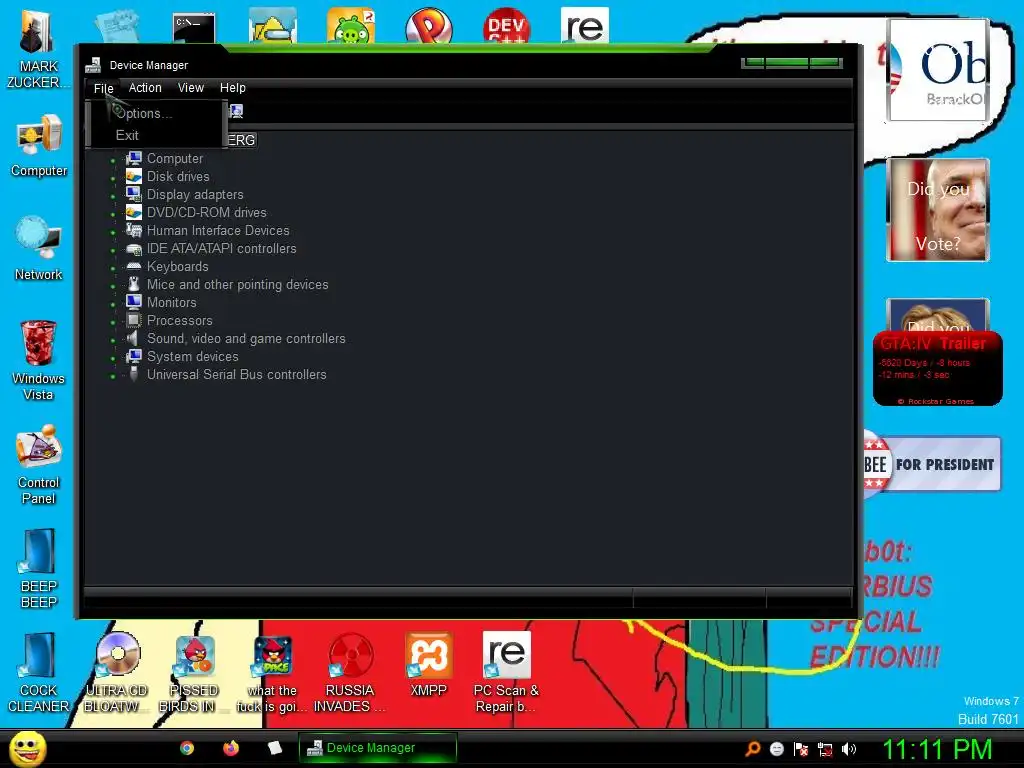Viewport: 1024px width, 768px height.
Task: Open the MARK ZUCKER desktop icon
Action: [39, 50]
